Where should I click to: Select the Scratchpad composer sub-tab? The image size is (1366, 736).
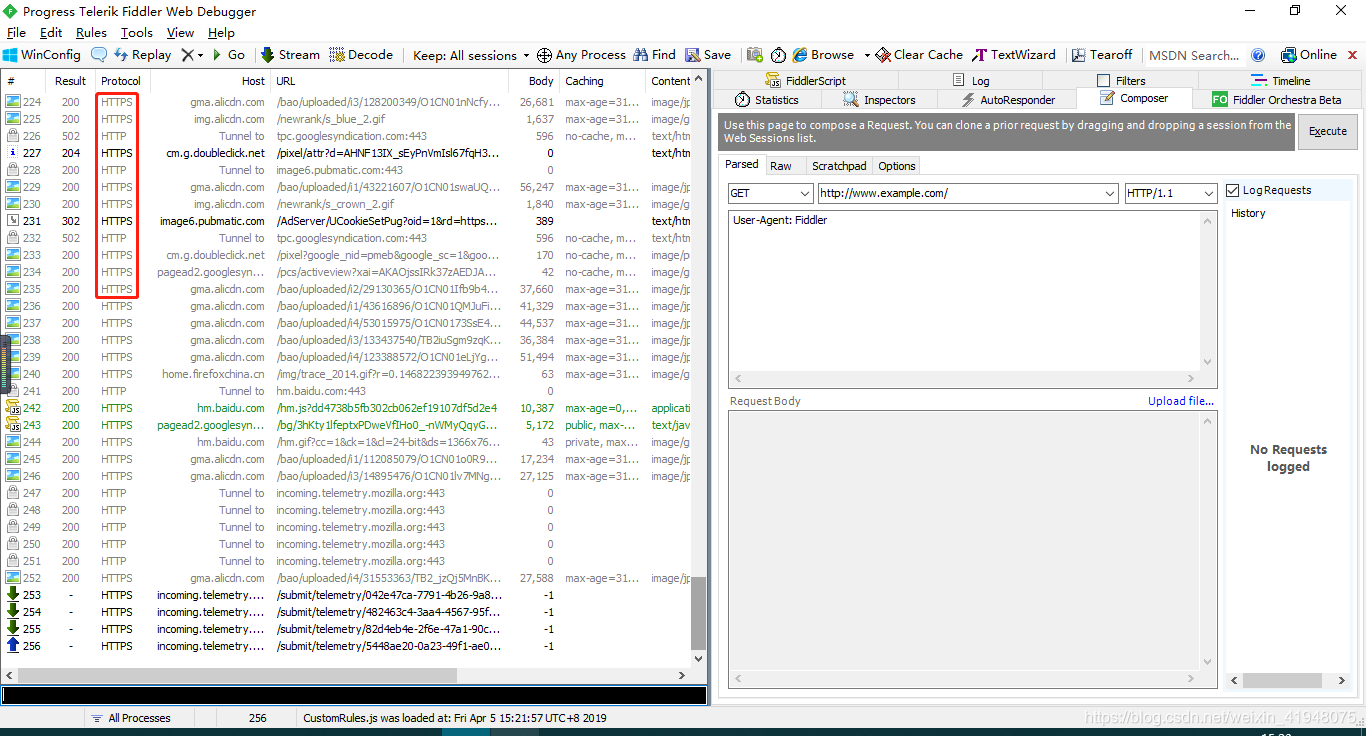(839, 166)
